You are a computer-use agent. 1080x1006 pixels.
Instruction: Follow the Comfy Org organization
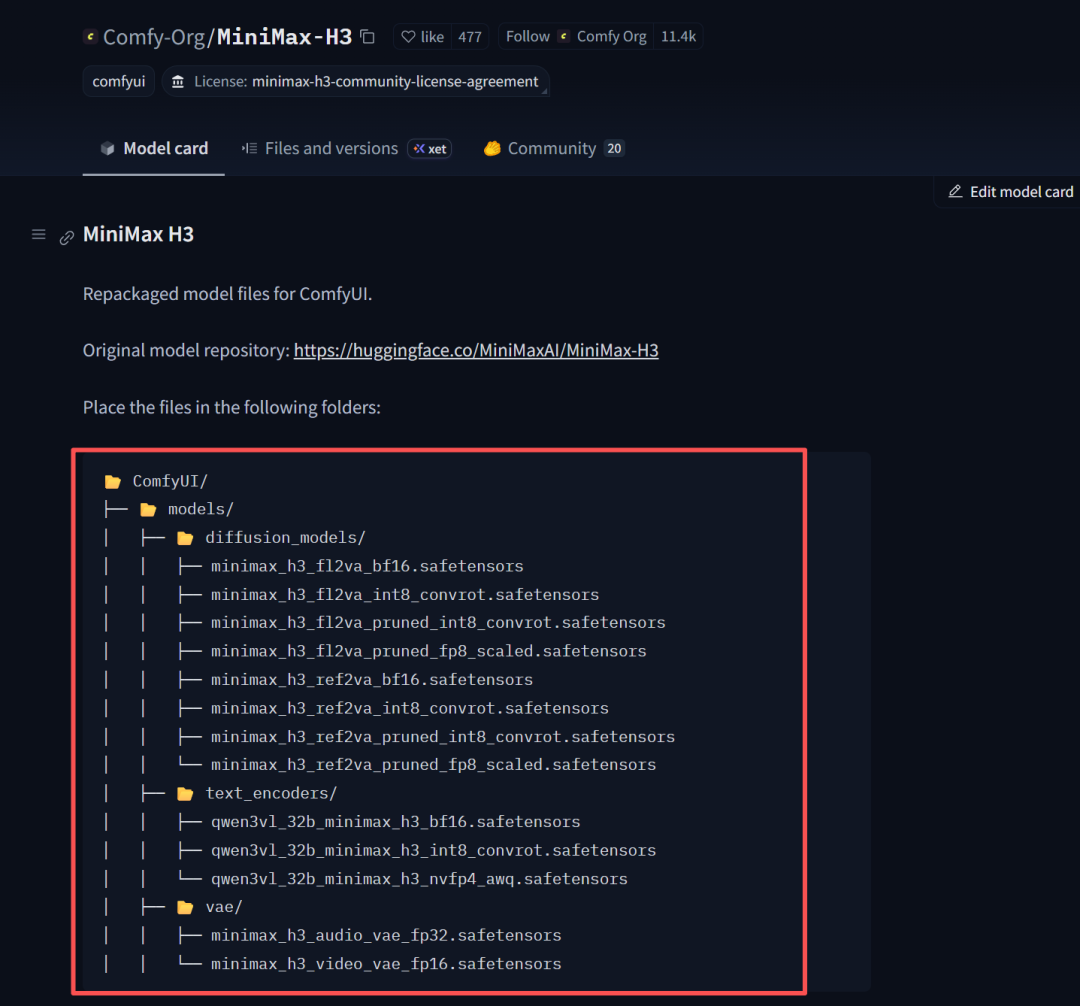pyautogui.click(x=576, y=36)
